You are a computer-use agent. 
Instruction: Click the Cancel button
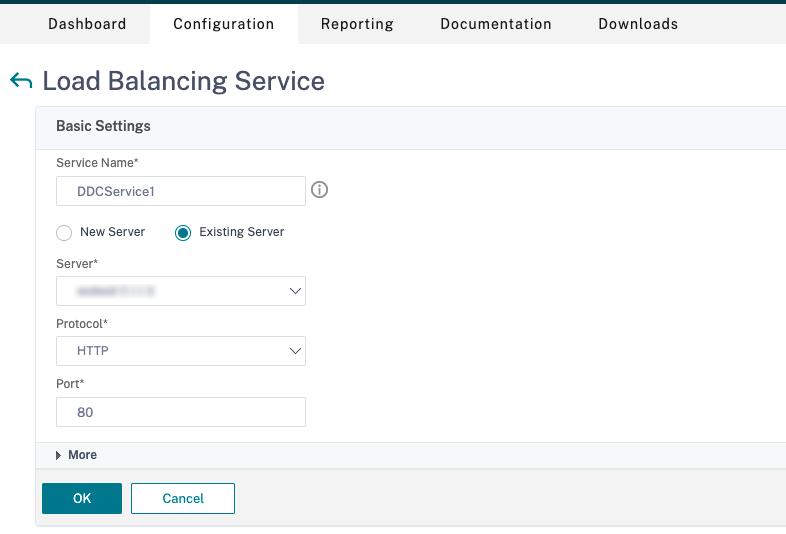coord(183,498)
